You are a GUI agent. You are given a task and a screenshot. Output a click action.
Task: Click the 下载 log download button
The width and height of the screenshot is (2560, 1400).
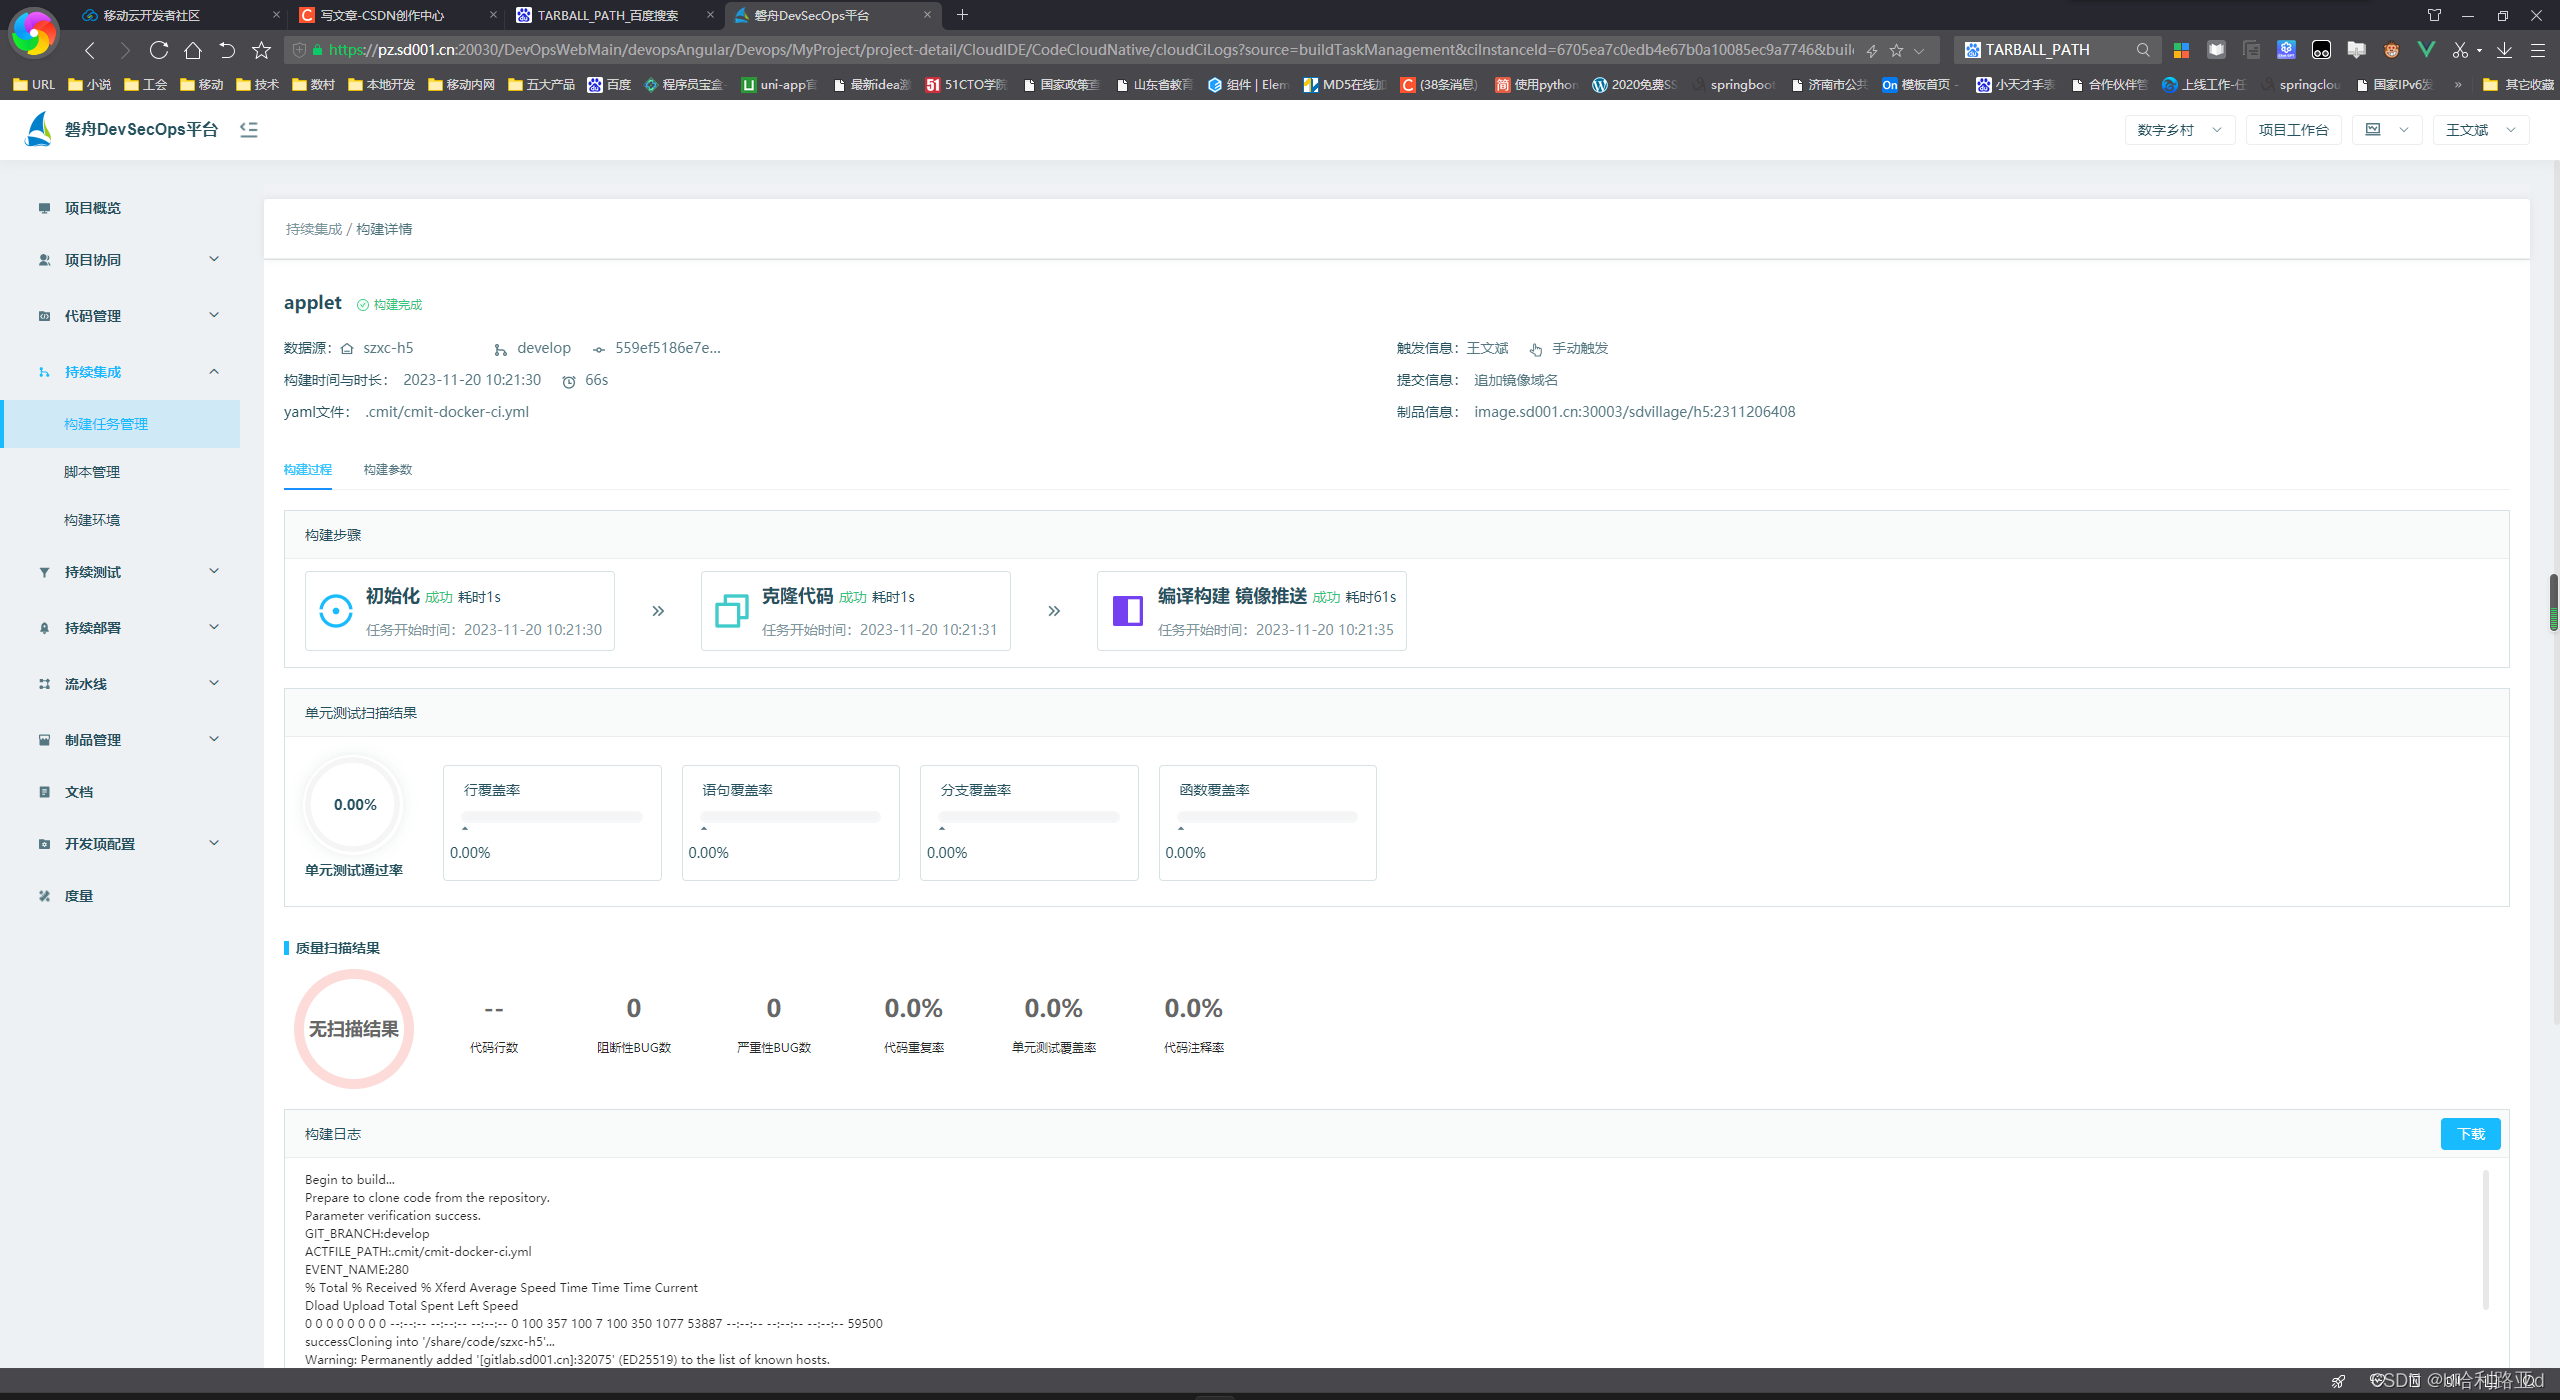click(2470, 1134)
